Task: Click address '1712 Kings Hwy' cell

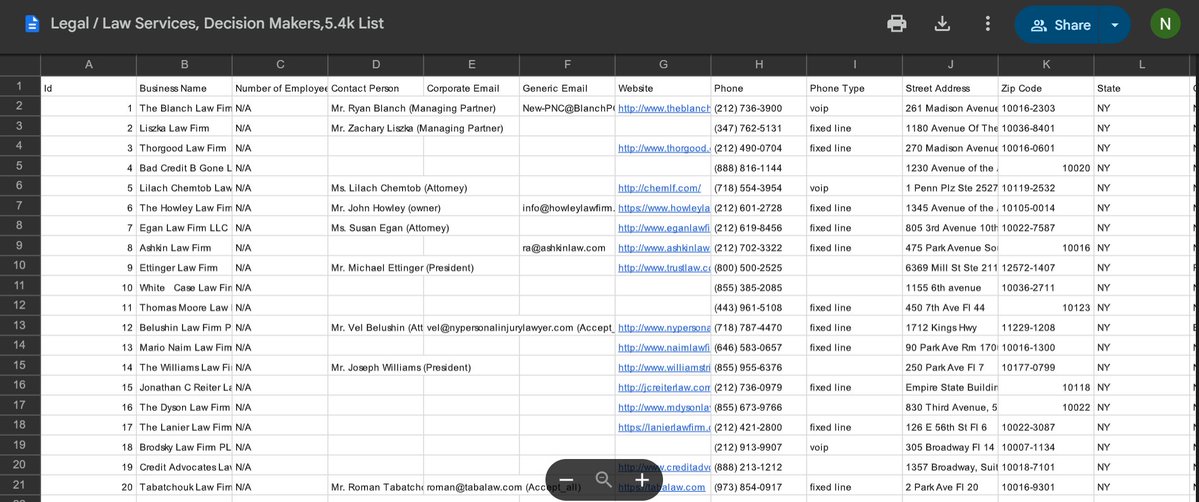Action: pos(950,328)
